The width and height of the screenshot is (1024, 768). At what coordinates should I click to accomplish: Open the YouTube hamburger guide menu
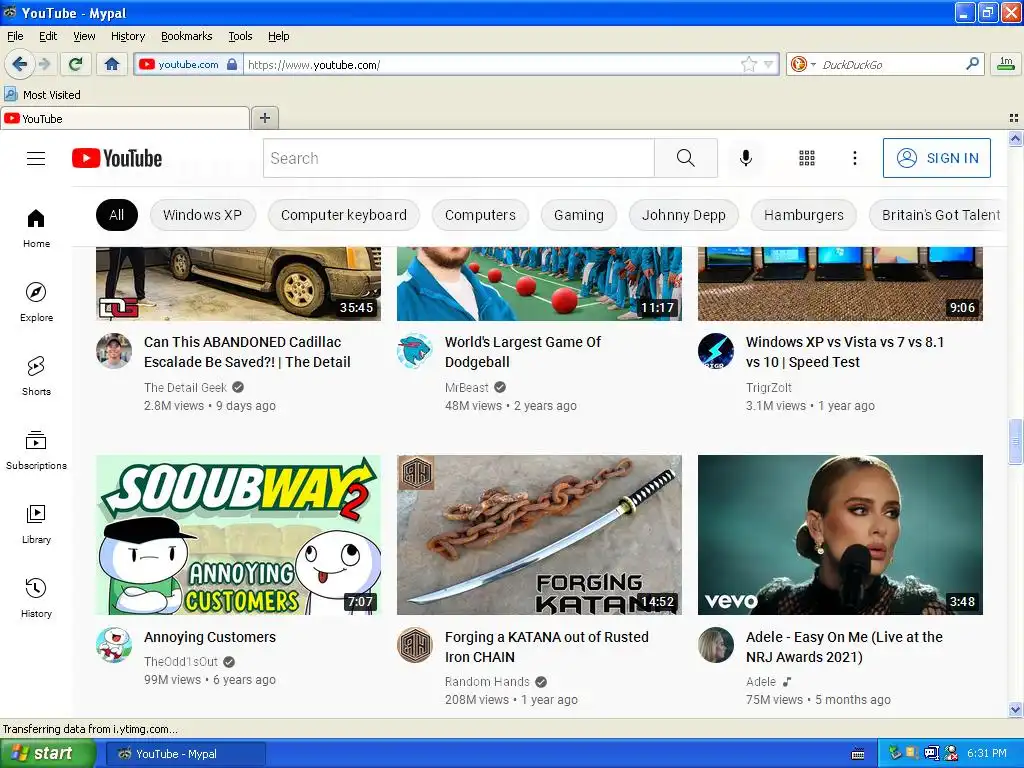(36, 158)
